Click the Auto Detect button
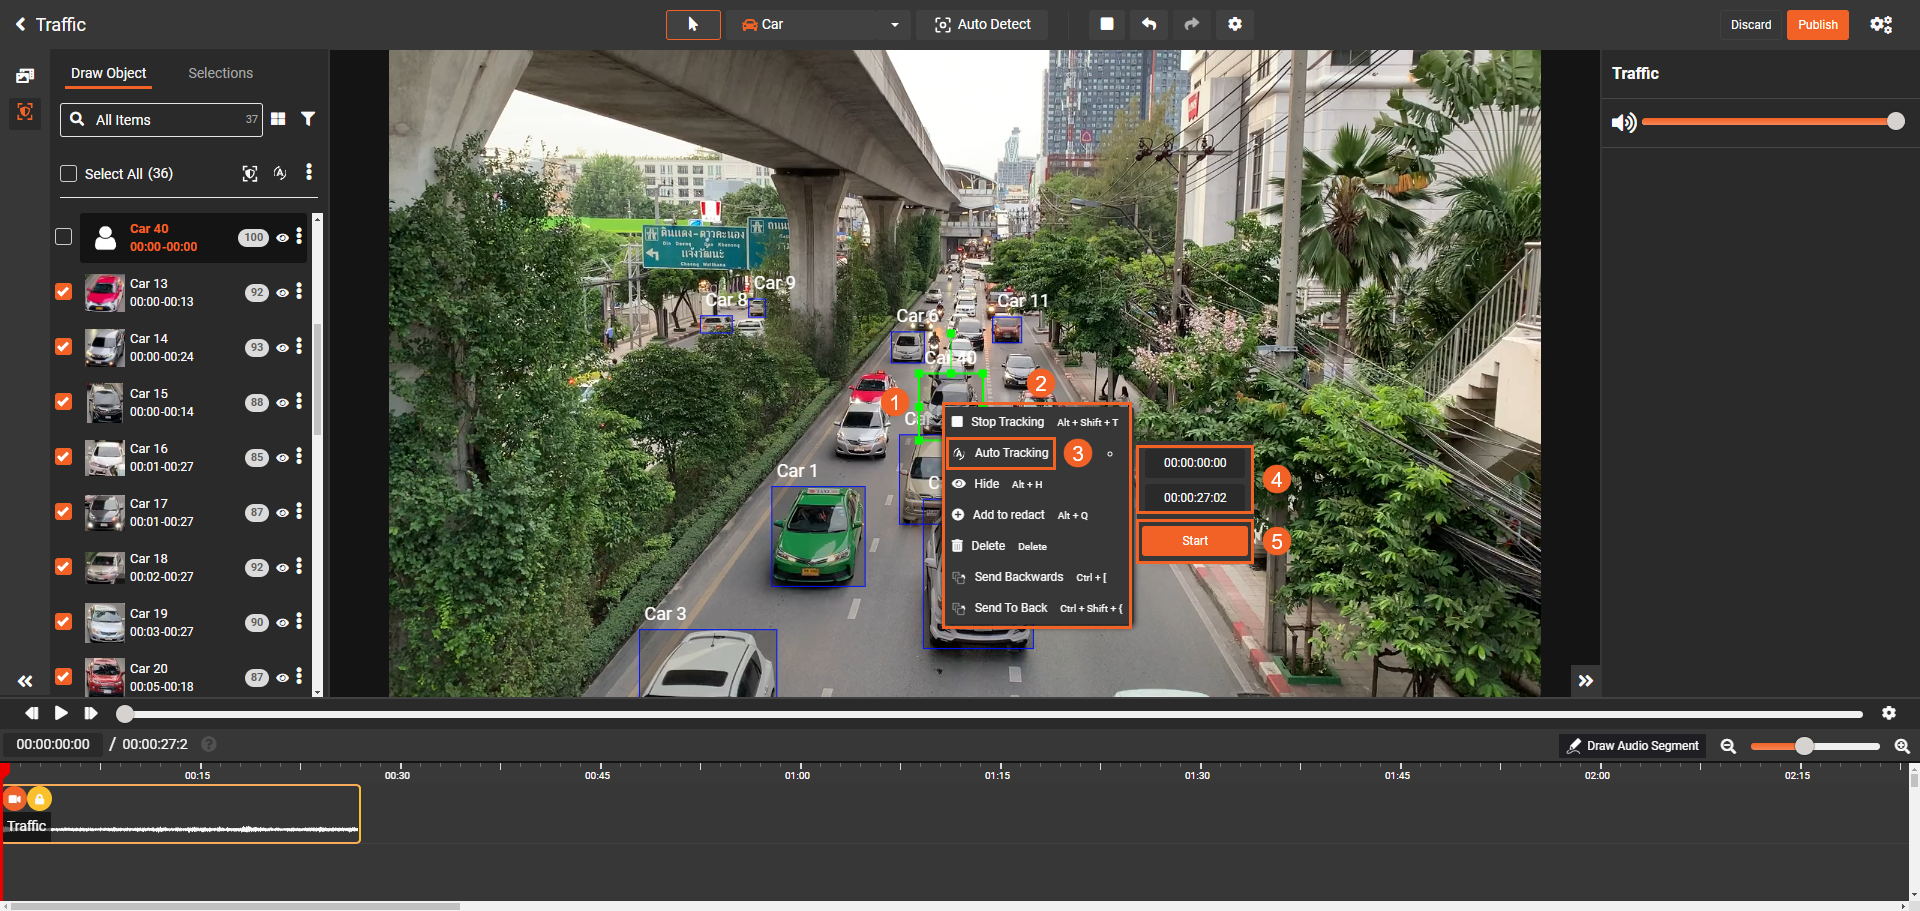 pos(982,25)
